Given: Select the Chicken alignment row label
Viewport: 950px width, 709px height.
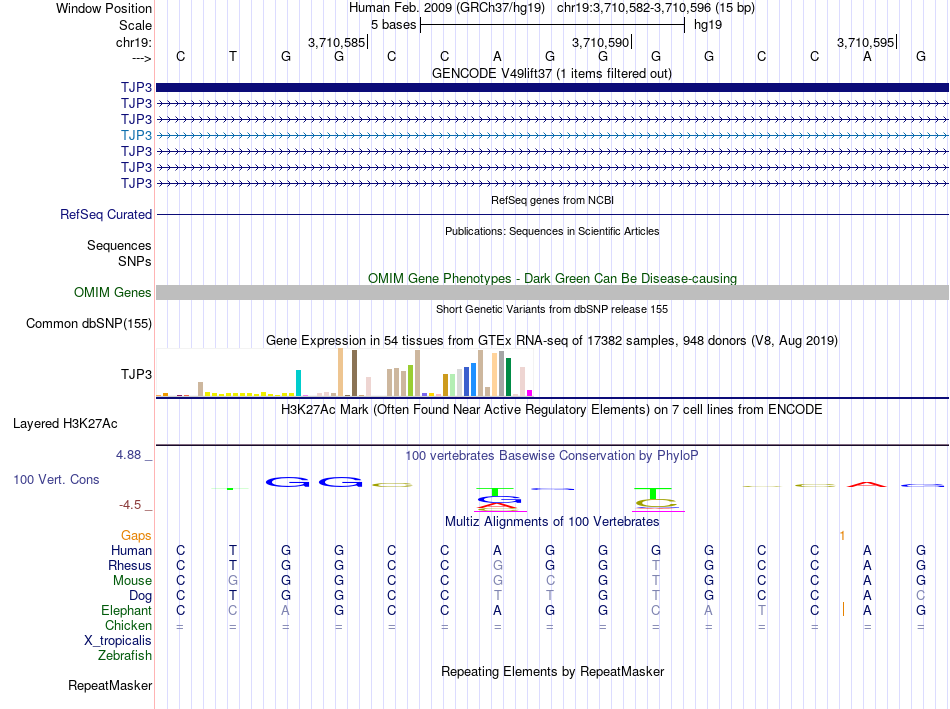Looking at the screenshot, I should point(128,625).
